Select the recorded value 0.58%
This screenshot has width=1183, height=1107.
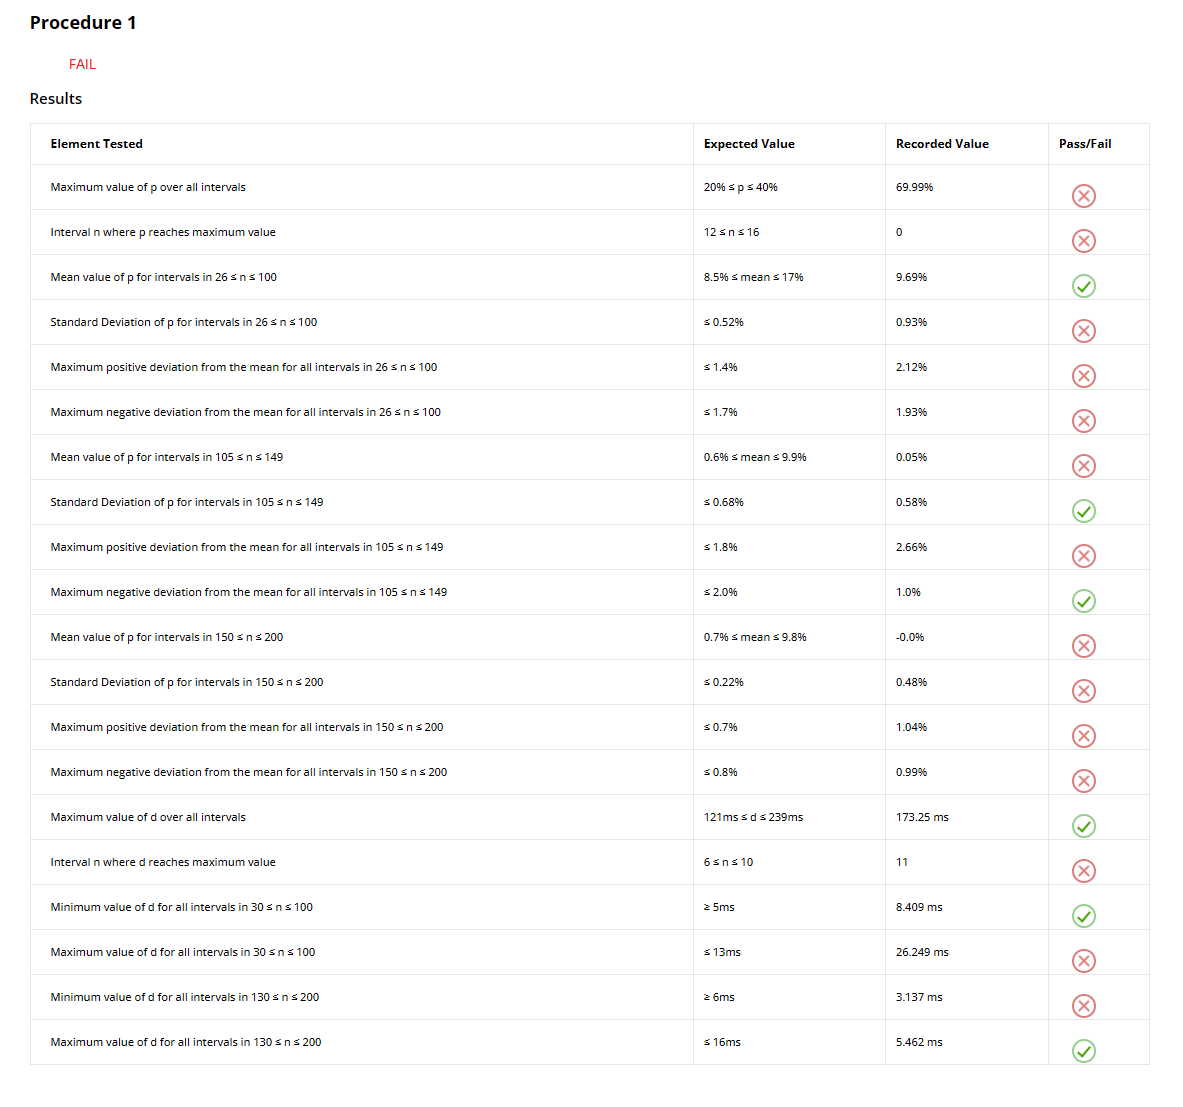(911, 502)
